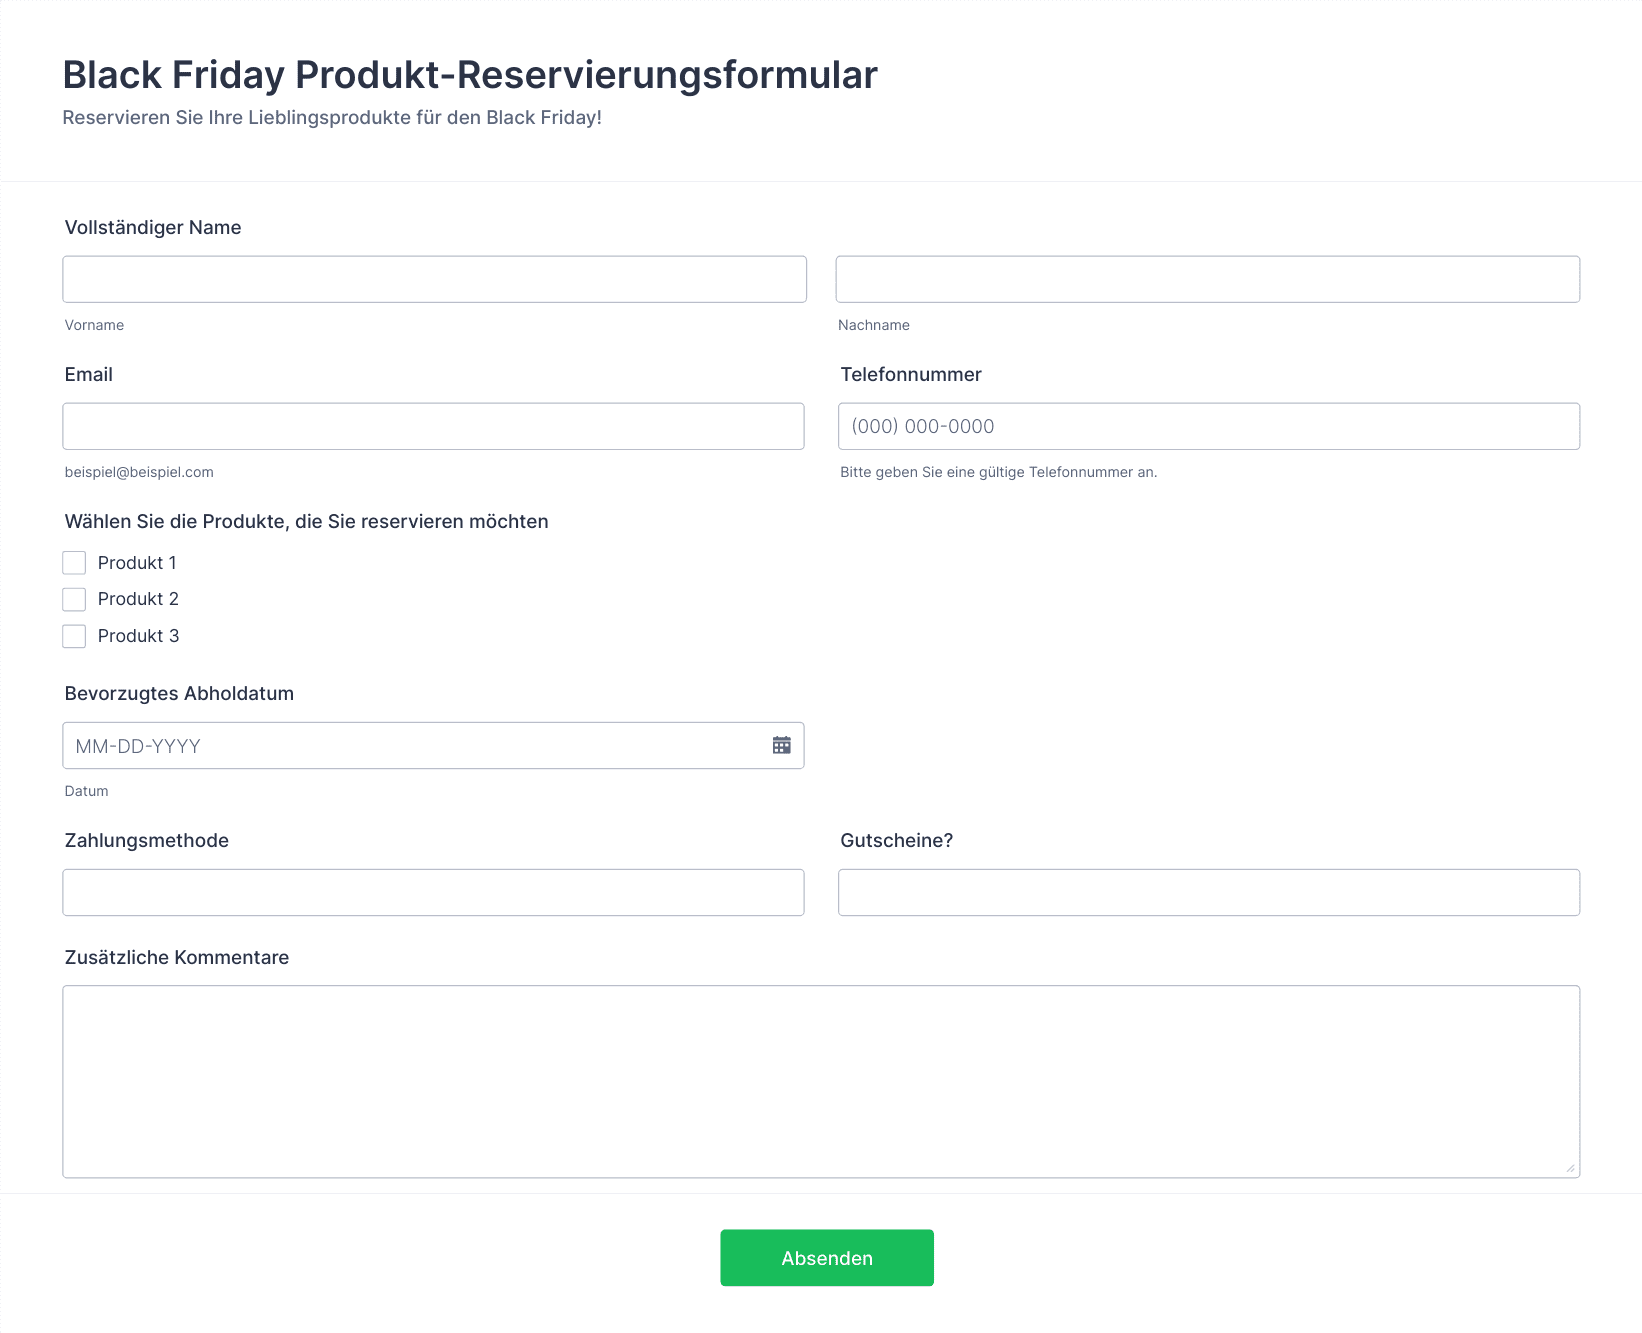Click the Black Friday Produkt-Reservierungsformular heading
1642x1333 pixels.
(x=470, y=75)
